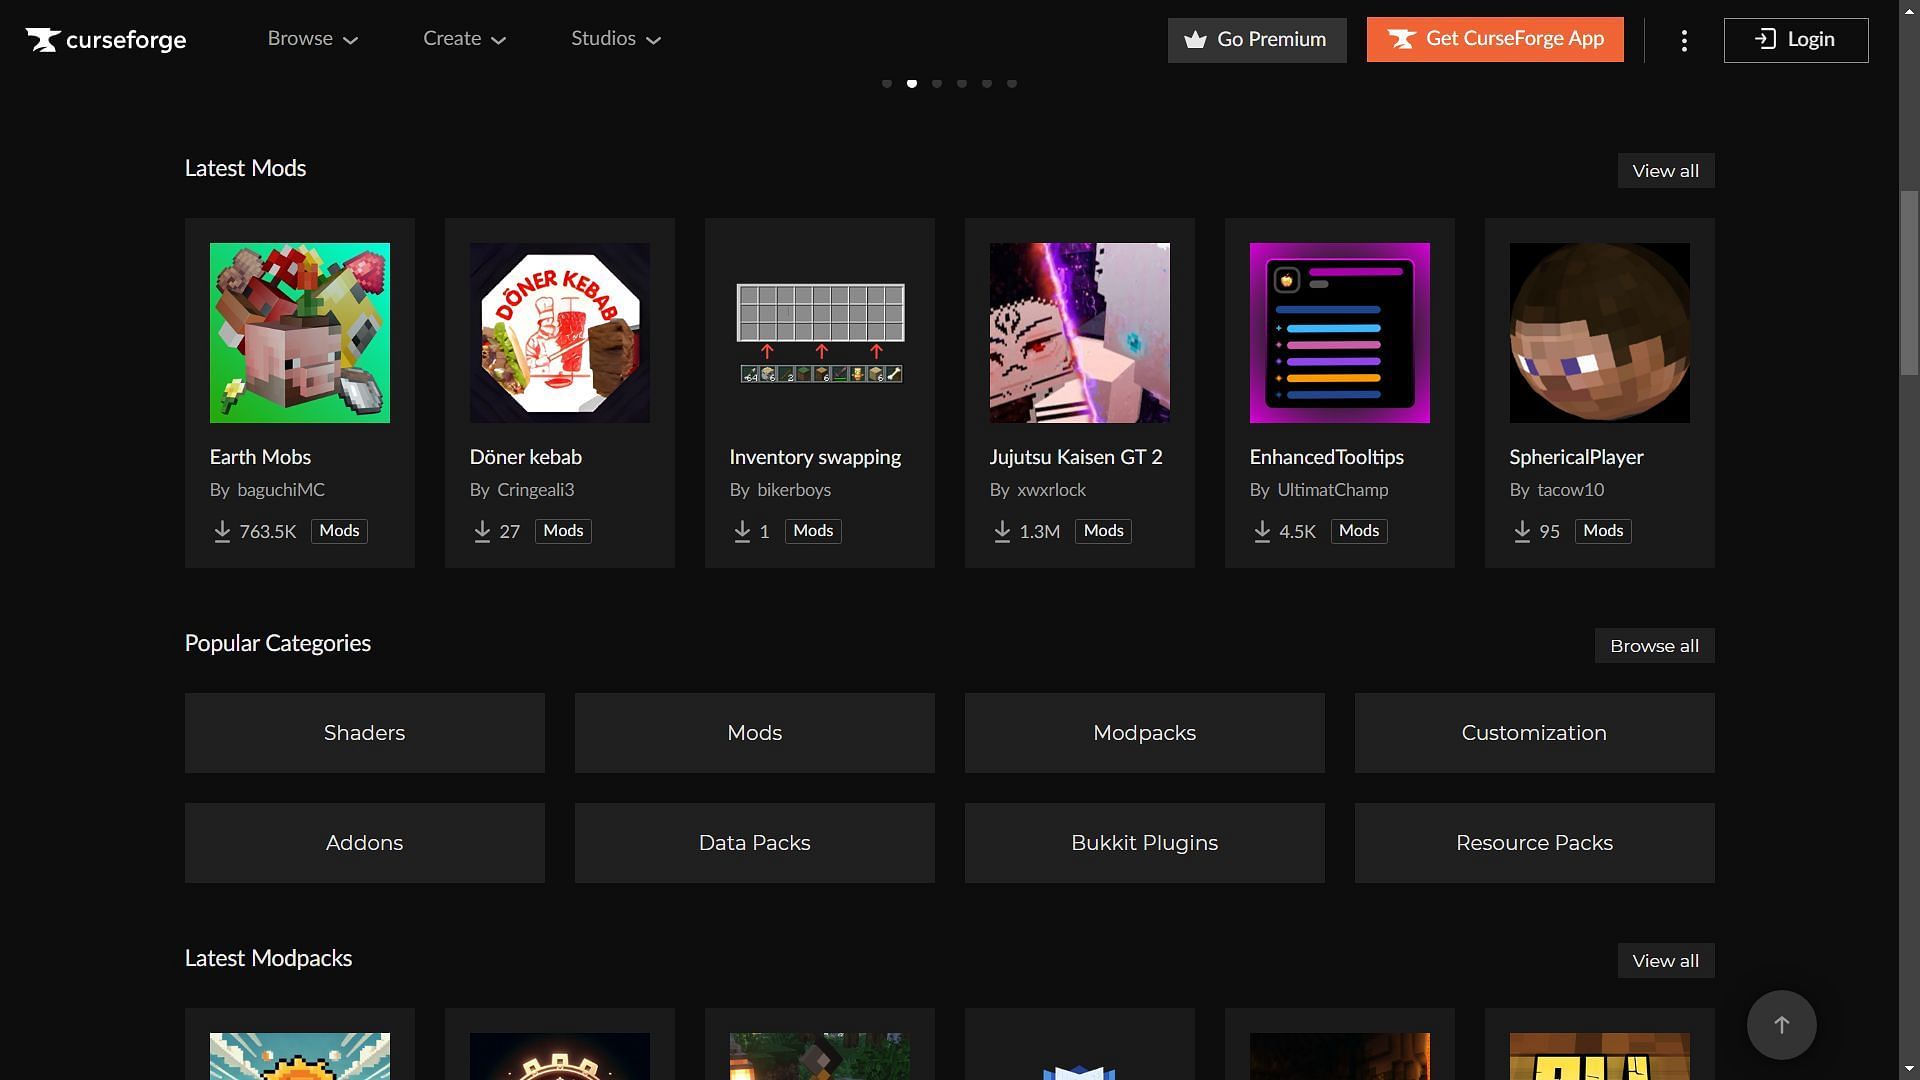This screenshot has height=1080, width=1920.
Task: Click the Go Premium crown icon
Action: click(1195, 40)
